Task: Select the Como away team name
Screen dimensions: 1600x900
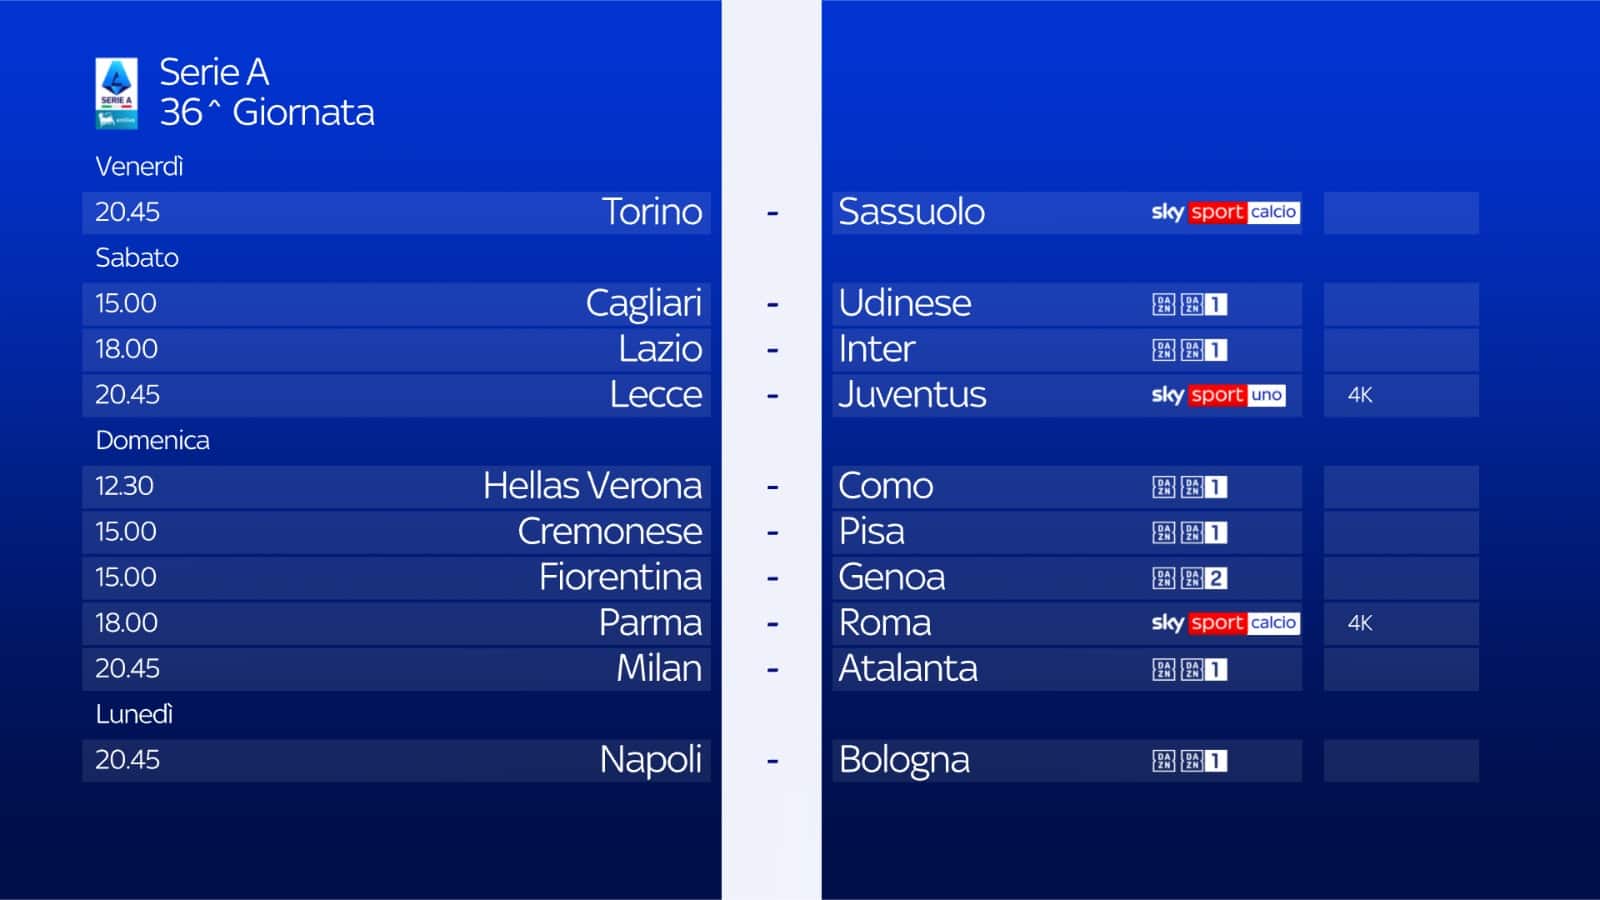Action: [x=886, y=486]
